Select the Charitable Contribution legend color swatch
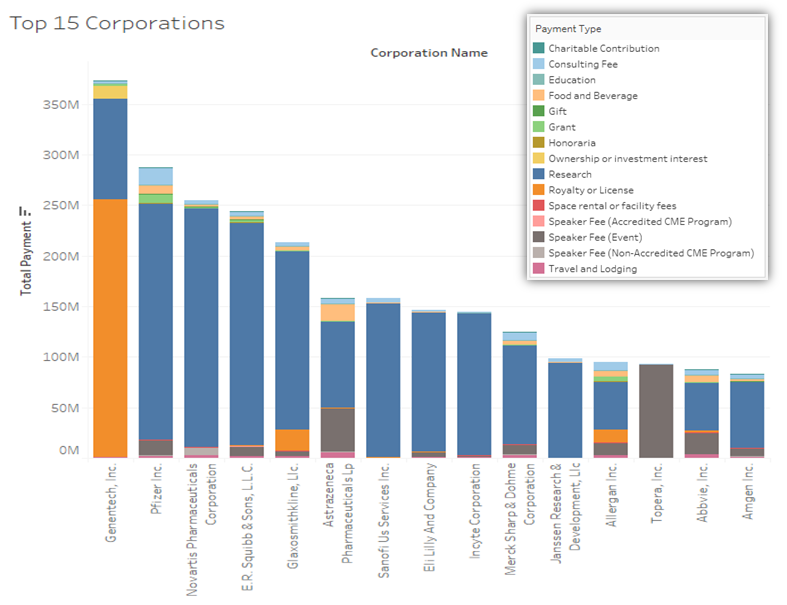 (539, 48)
